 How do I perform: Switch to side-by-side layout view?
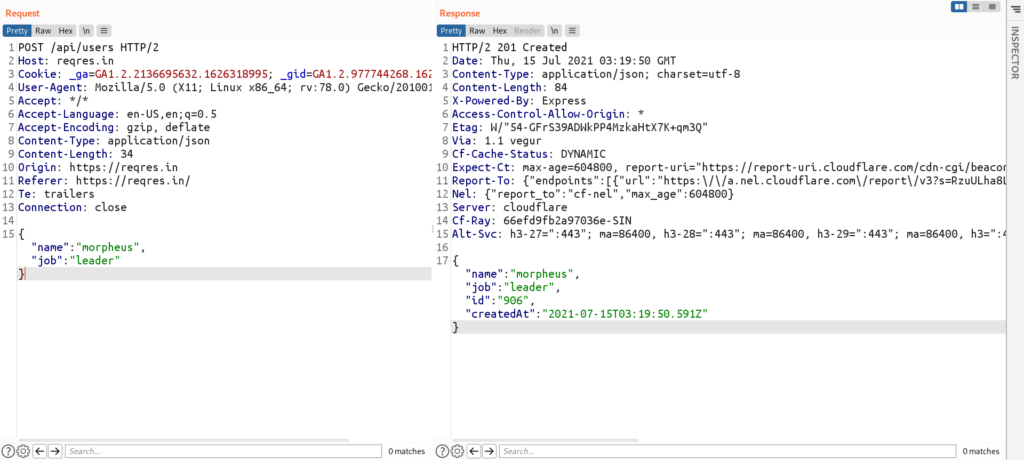tap(960, 7)
